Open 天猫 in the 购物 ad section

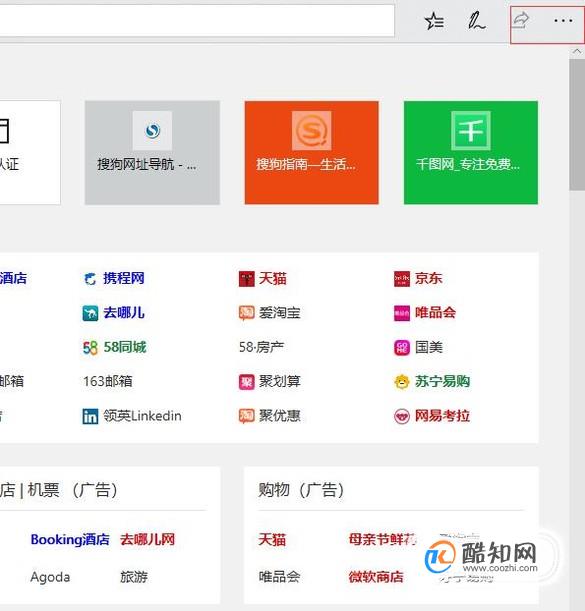point(272,540)
